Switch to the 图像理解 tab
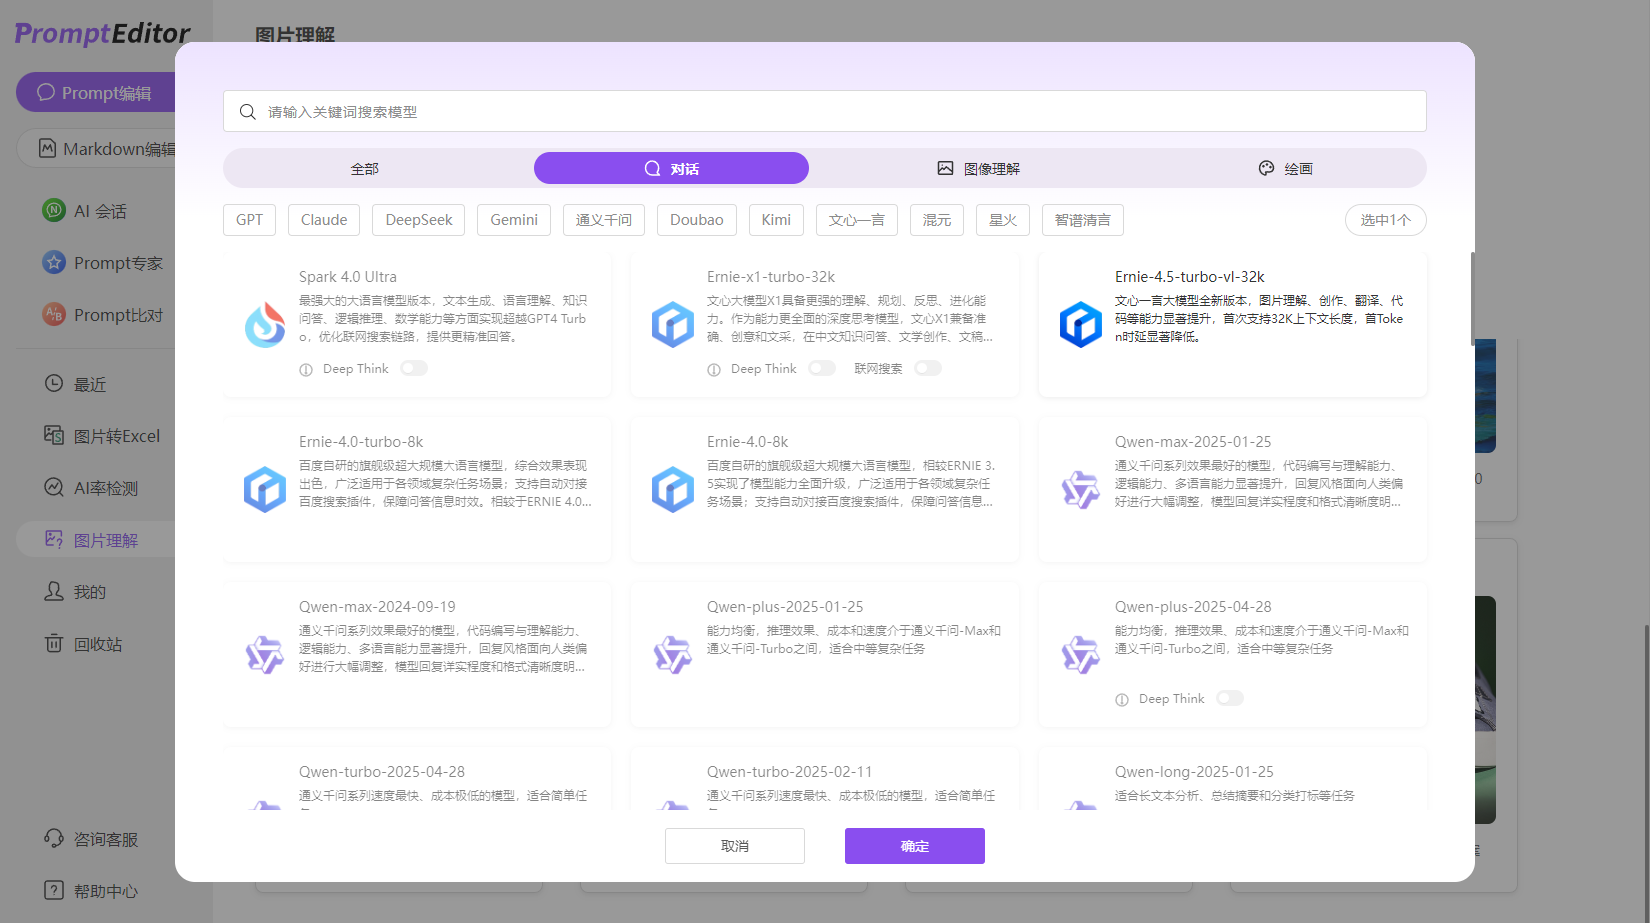Screen dimensions: 1650x923 (978, 169)
